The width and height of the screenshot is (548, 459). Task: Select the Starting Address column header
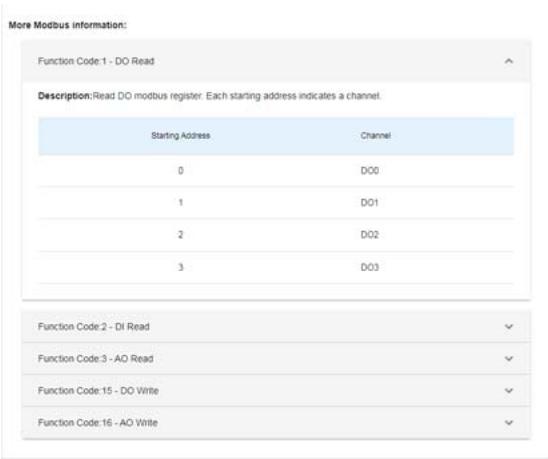(x=180, y=136)
